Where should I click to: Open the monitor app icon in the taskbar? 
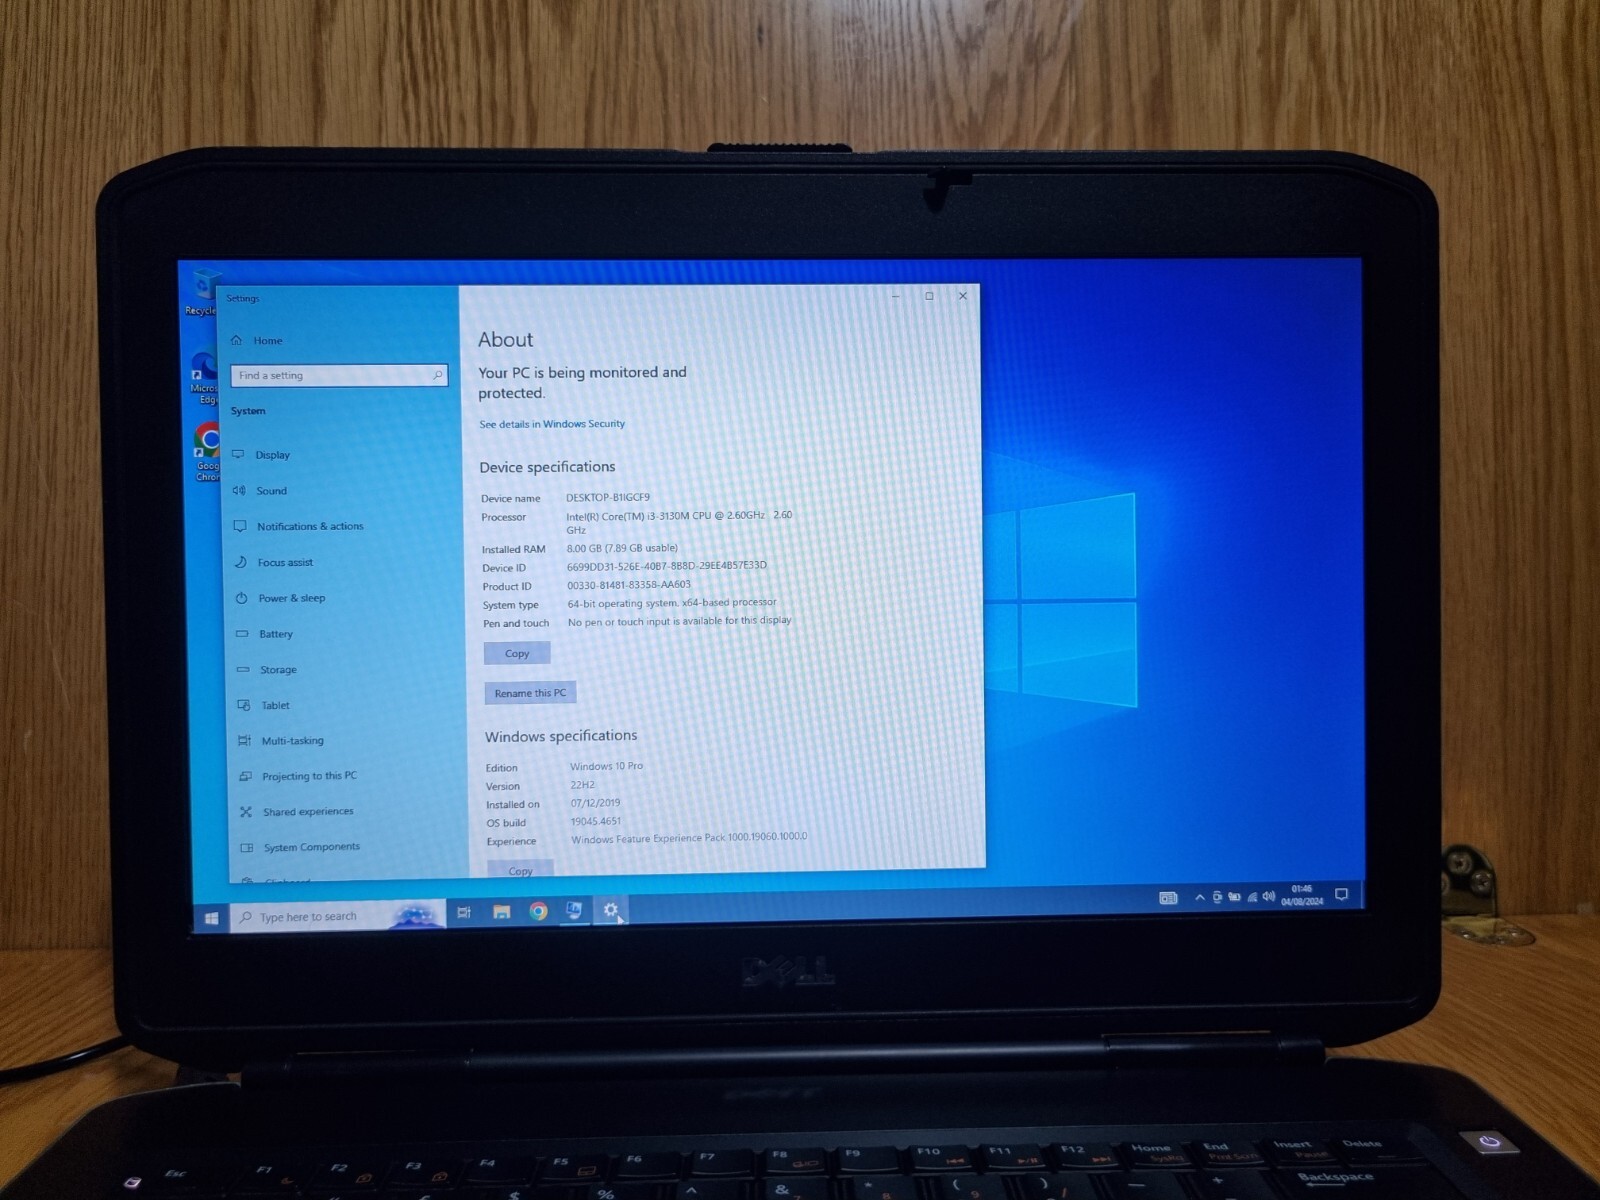coord(574,910)
